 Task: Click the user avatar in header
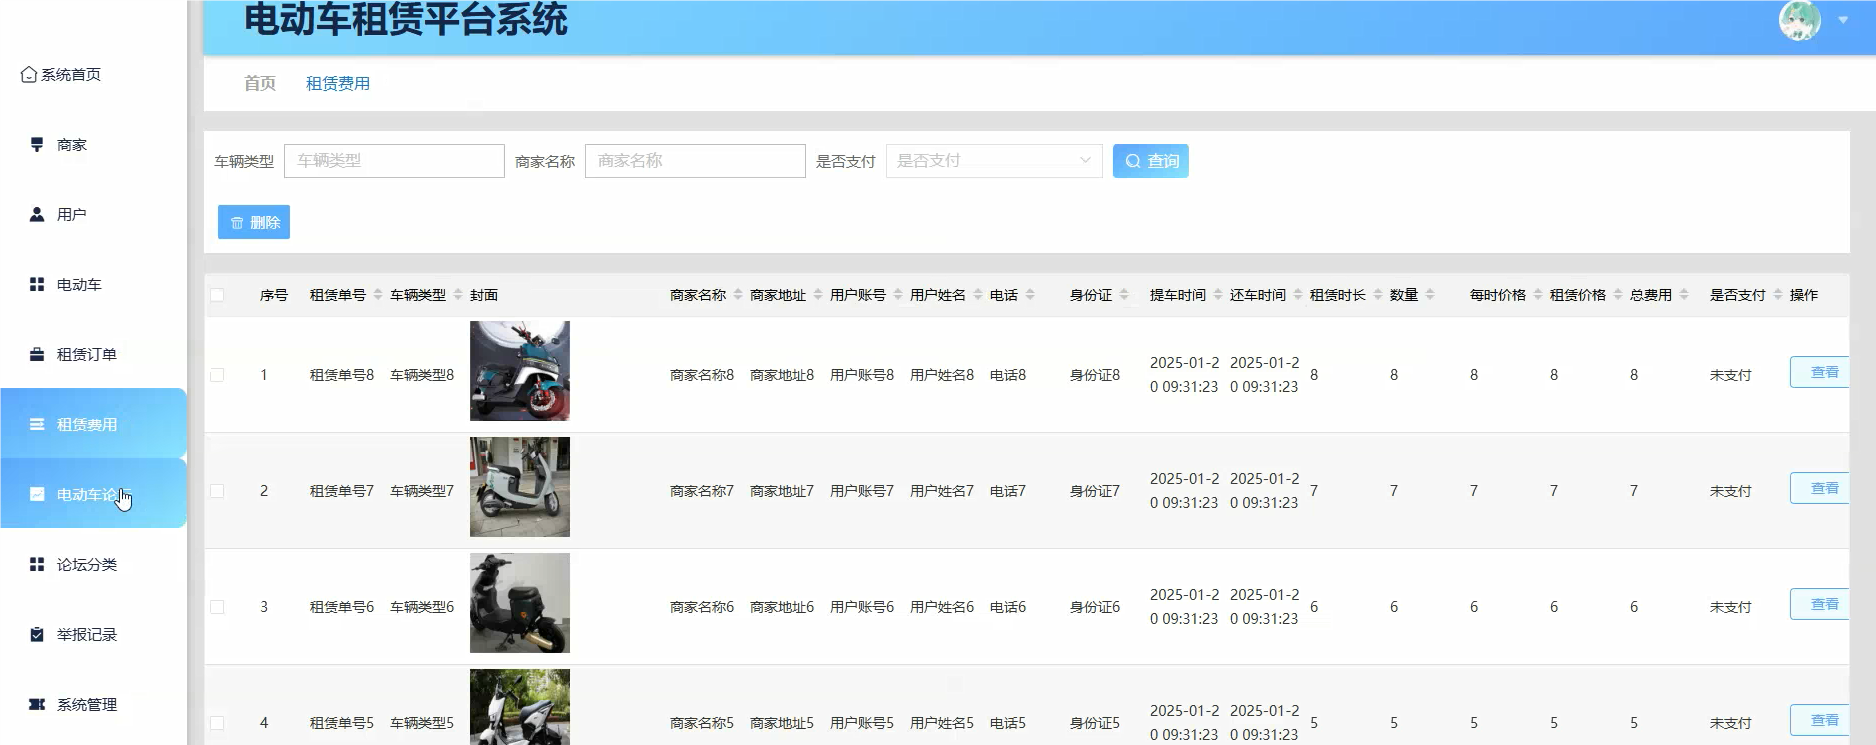tap(1799, 20)
